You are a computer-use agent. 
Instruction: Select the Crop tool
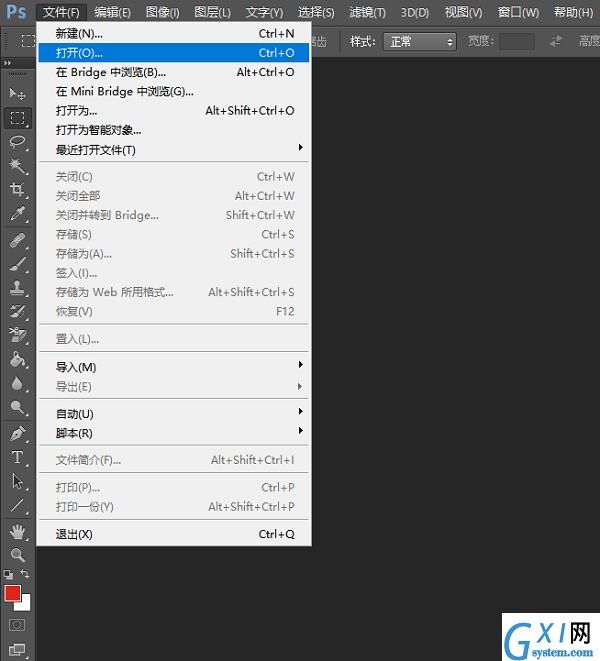point(17,189)
